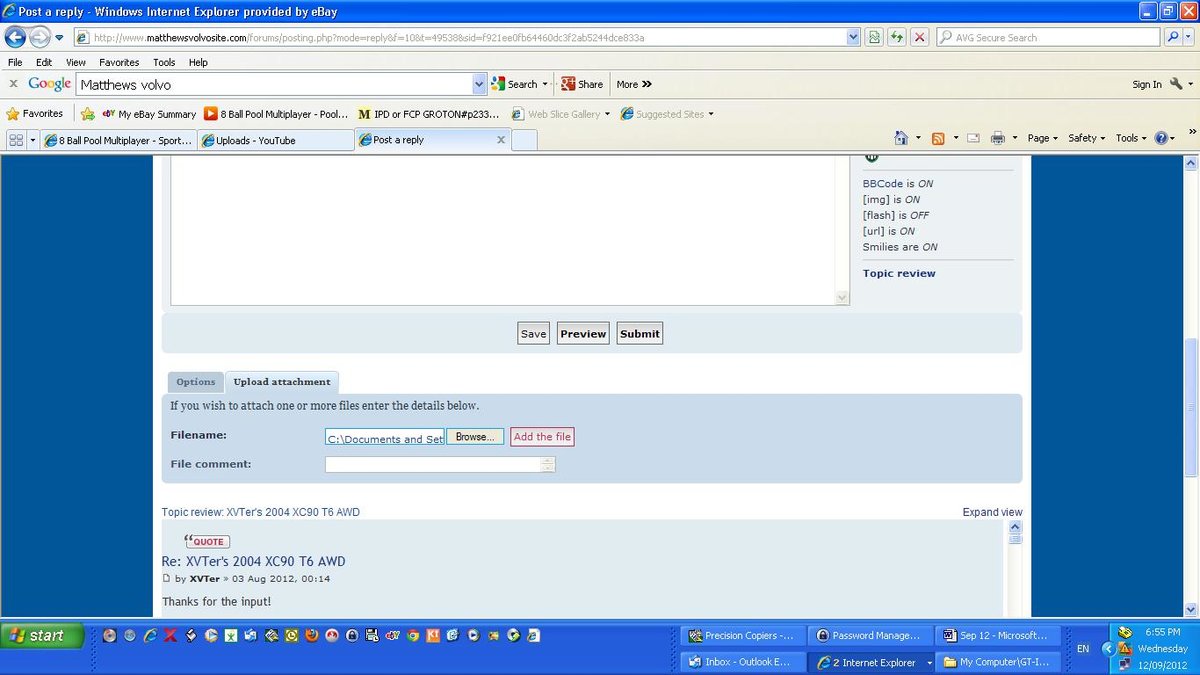Screen dimensions: 1200x675
Task: Open the Quick Tabs grid icon
Action: [x=16, y=140]
